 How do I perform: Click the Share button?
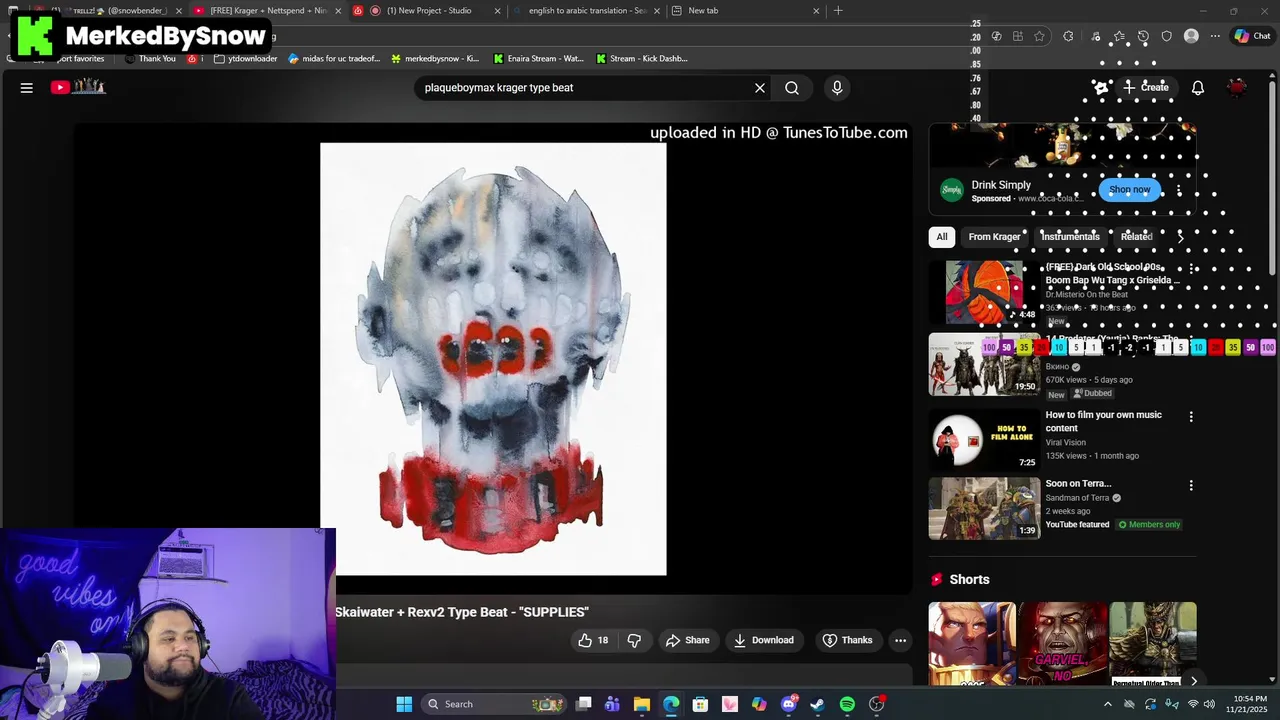coord(688,640)
